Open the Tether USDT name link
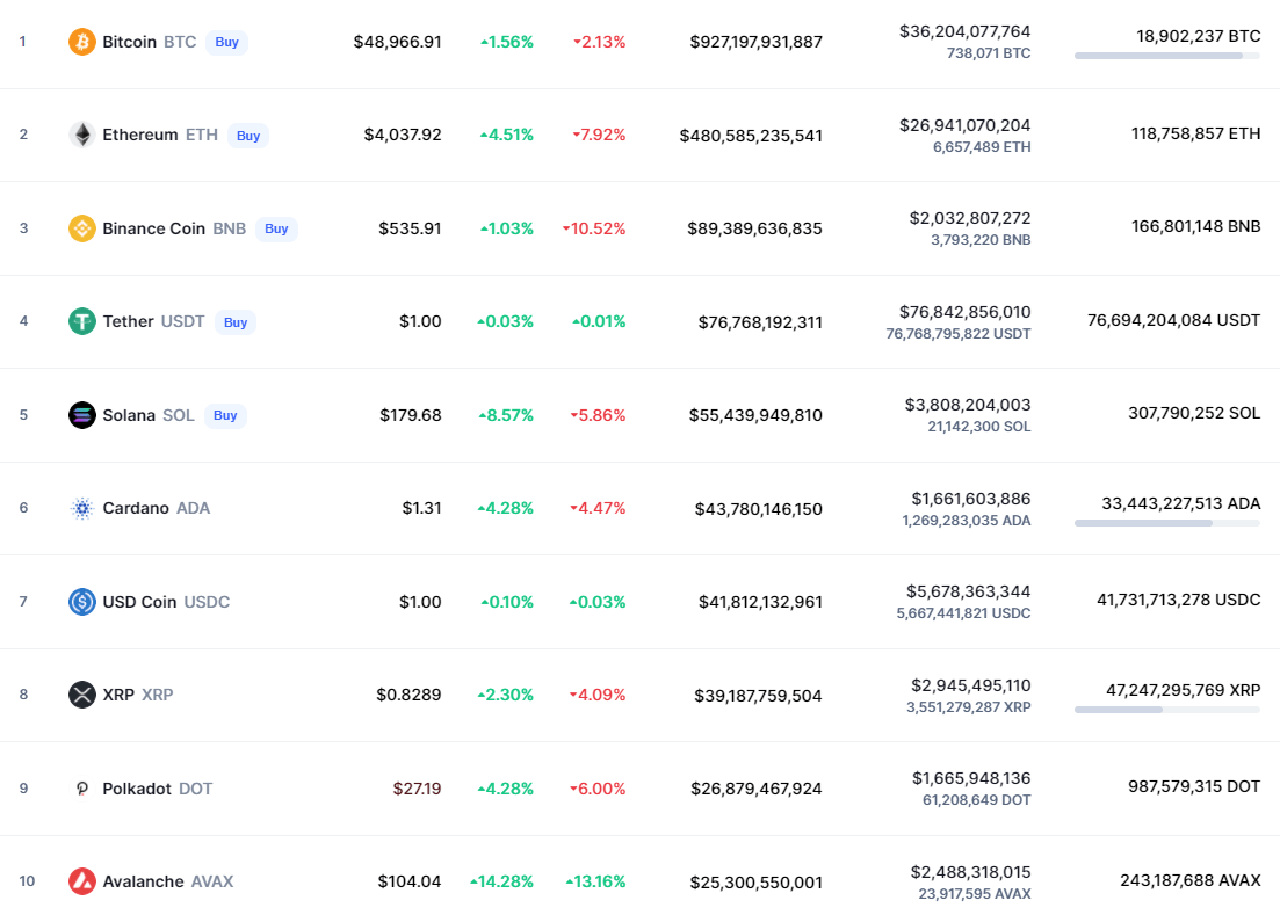This screenshot has width=1280, height=915. coord(153,321)
